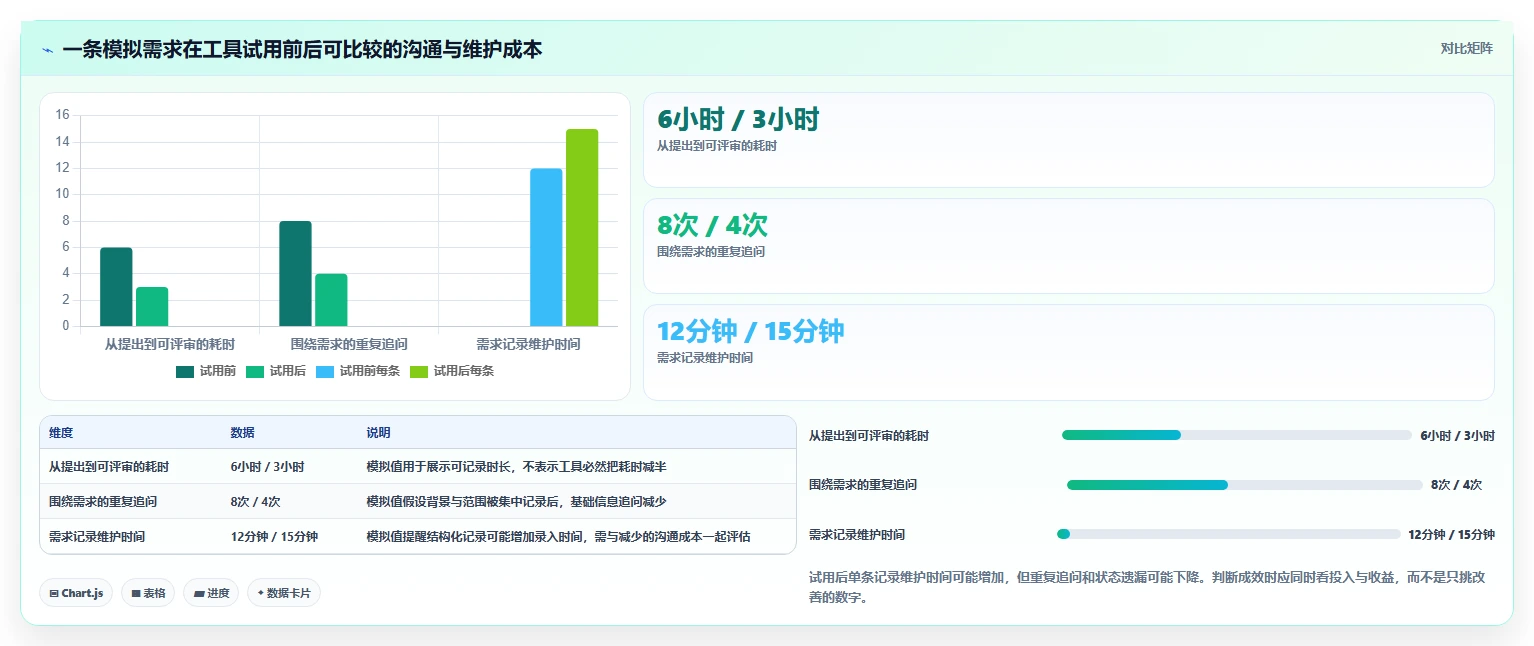The height and width of the screenshot is (646, 1534).
Task: Click the dark green bar with value 8
Action: click(295, 273)
